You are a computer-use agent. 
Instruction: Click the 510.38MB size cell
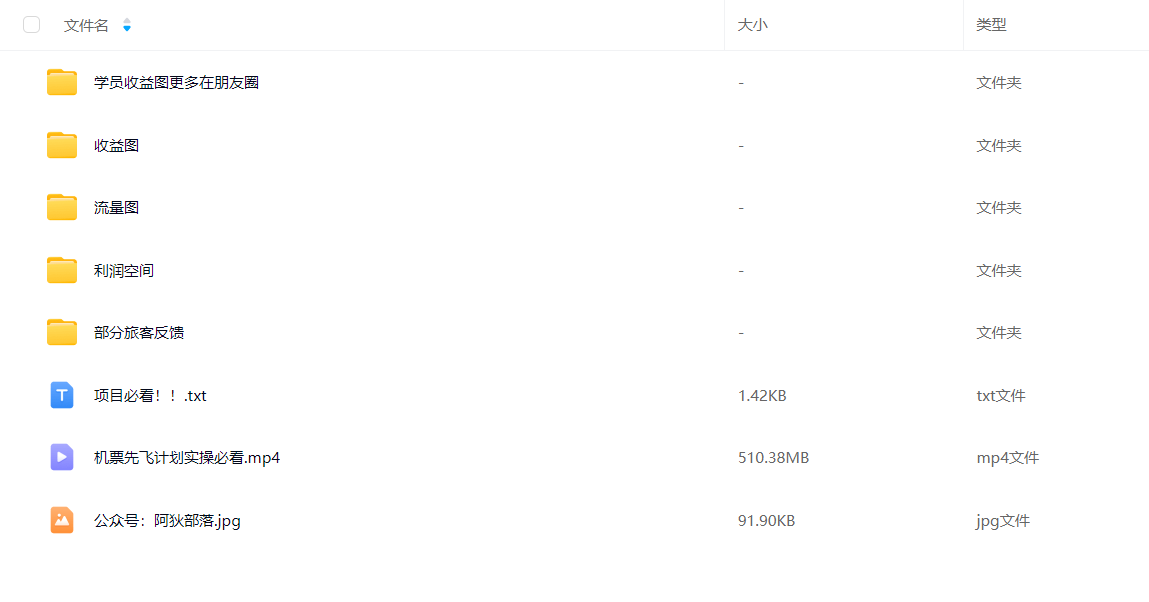tap(773, 458)
